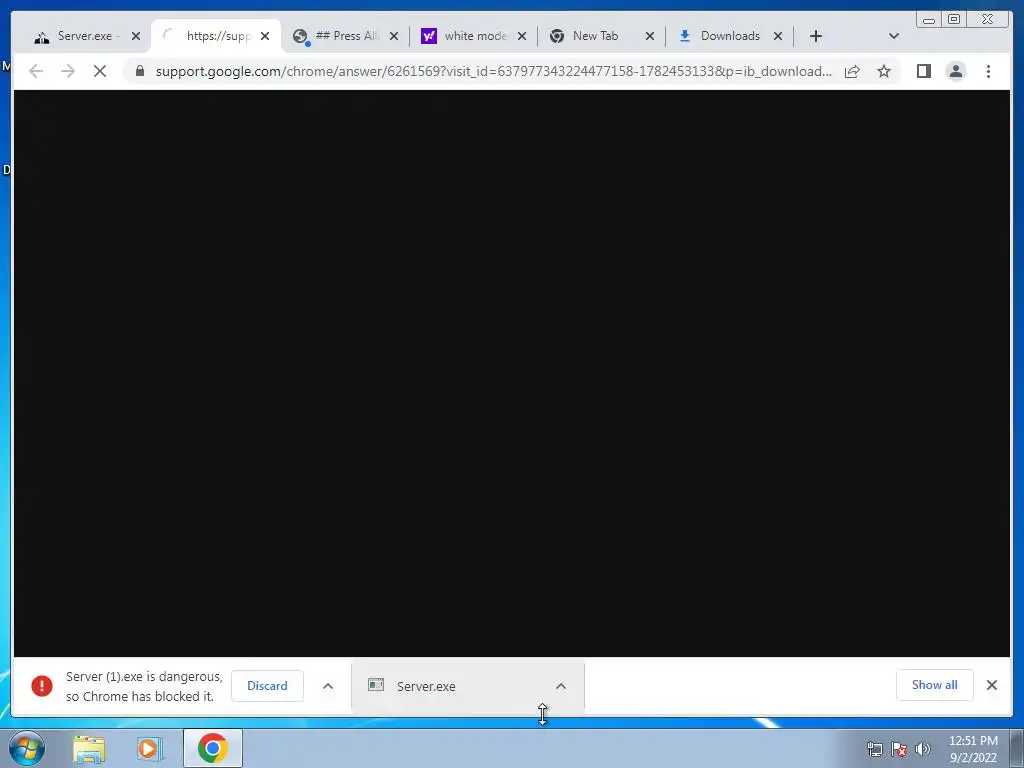This screenshot has height=768, width=1024.
Task: Show all downloads
Action: click(x=935, y=685)
